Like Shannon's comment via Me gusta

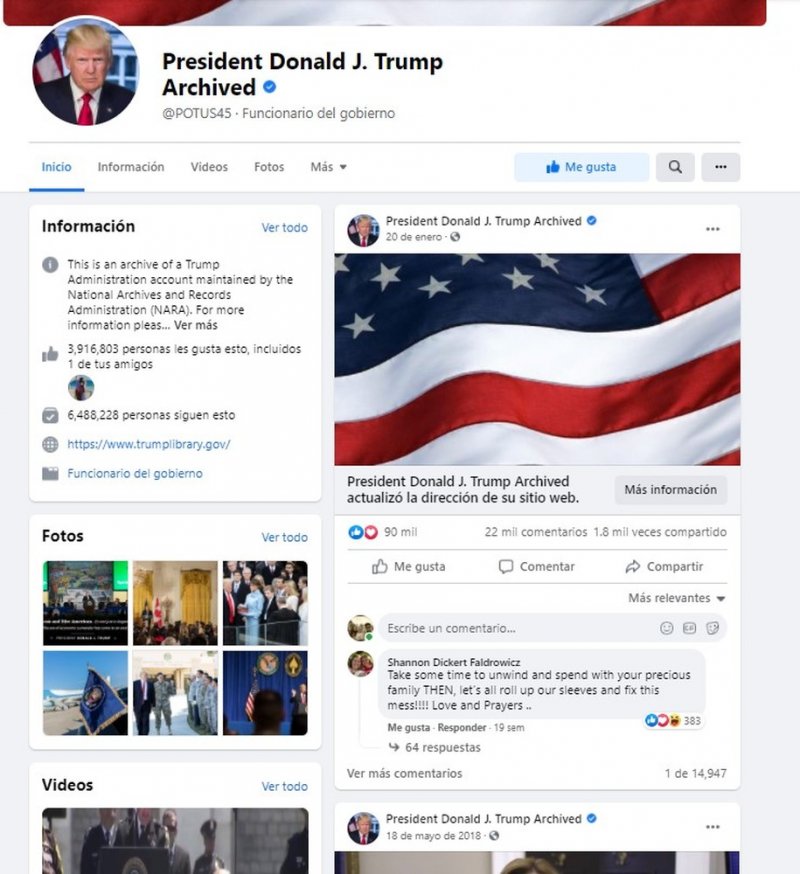409,727
